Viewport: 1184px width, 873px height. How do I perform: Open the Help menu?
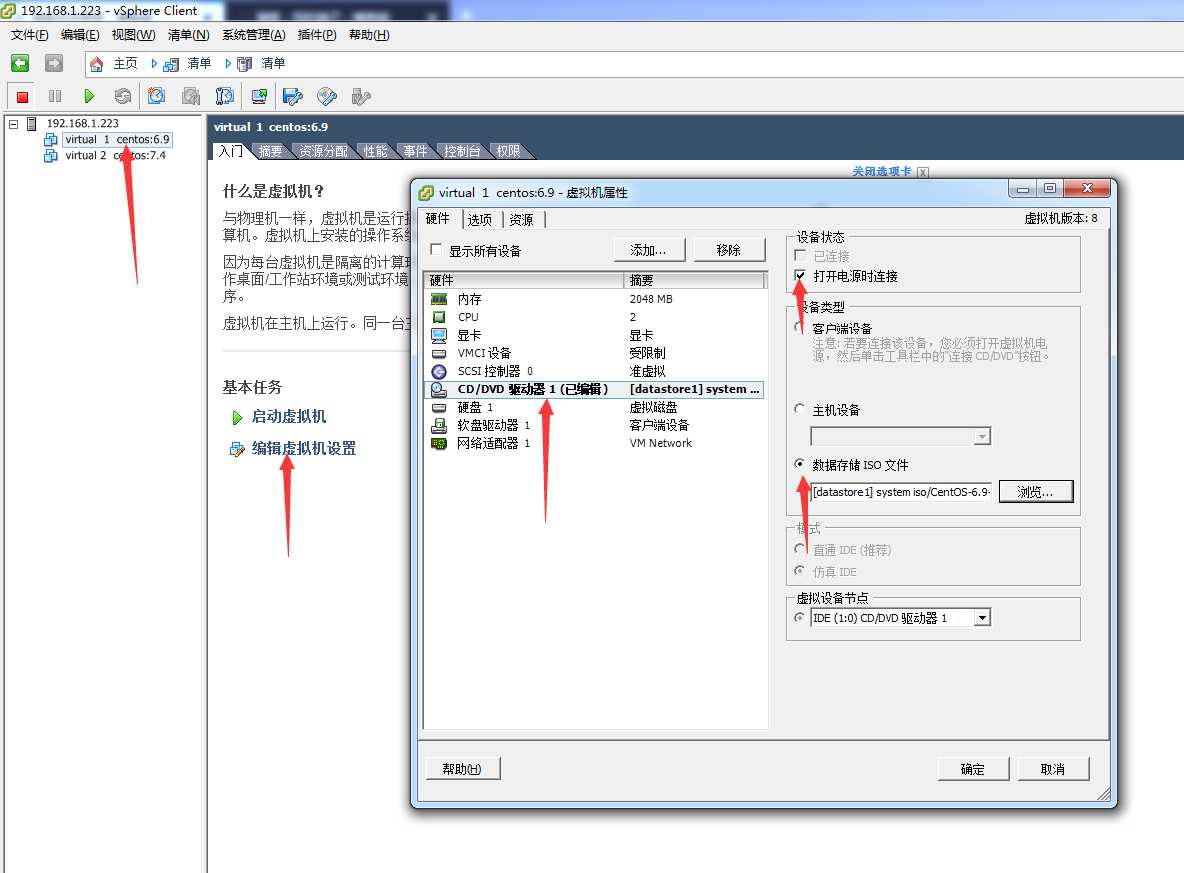[x=369, y=35]
